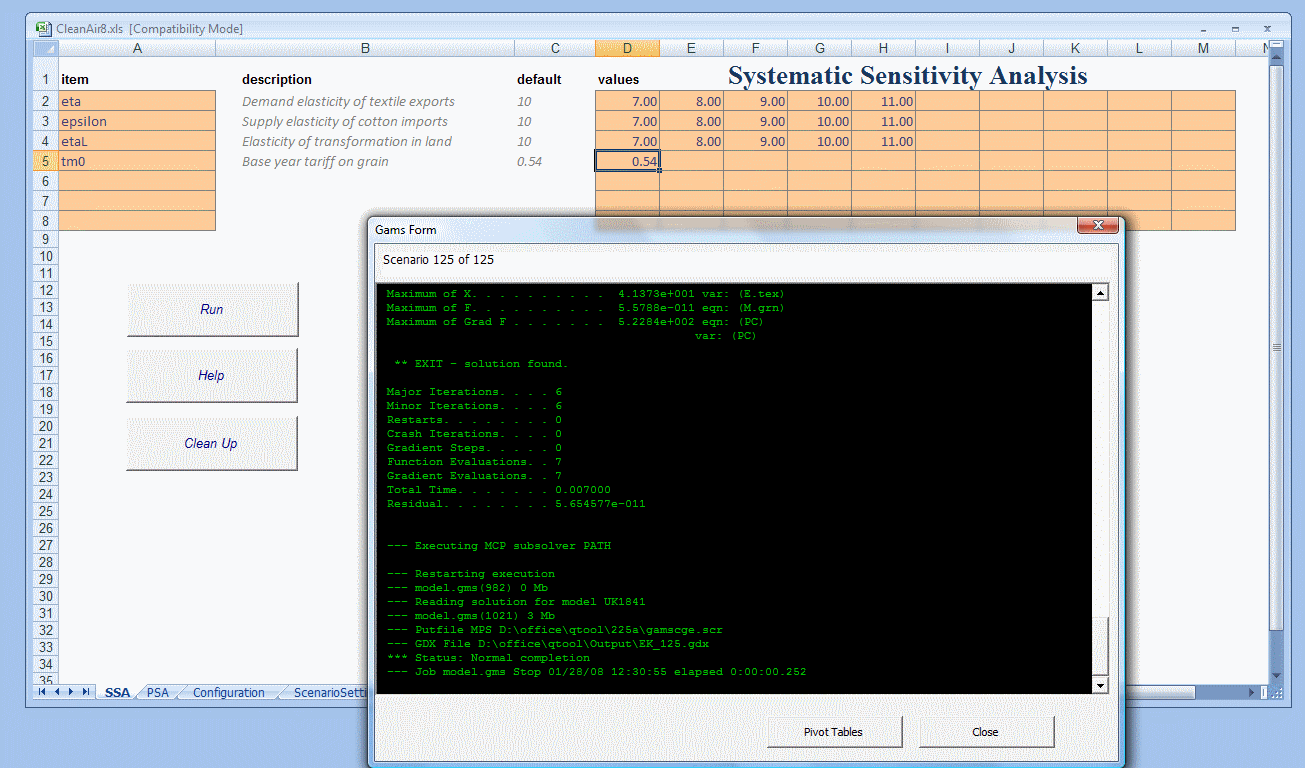
Task: Select the SSA sheet tab
Action: (x=117, y=692)
